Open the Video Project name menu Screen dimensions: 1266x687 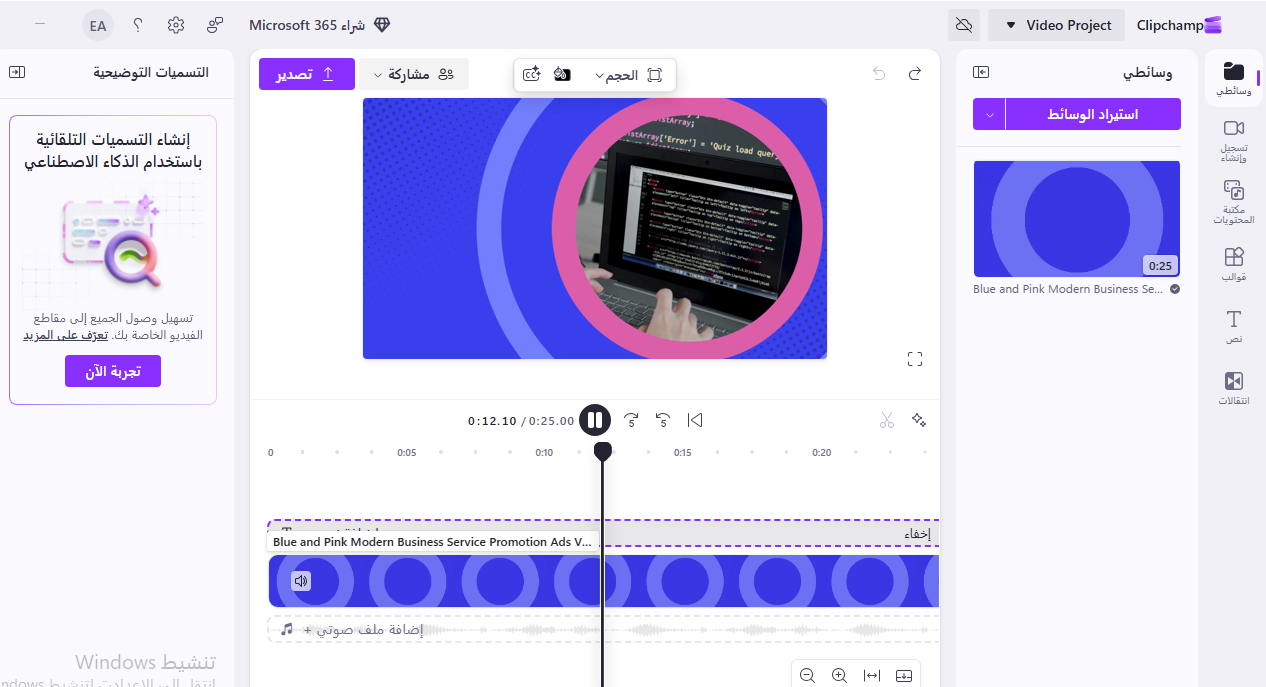tap(1056, 24)
